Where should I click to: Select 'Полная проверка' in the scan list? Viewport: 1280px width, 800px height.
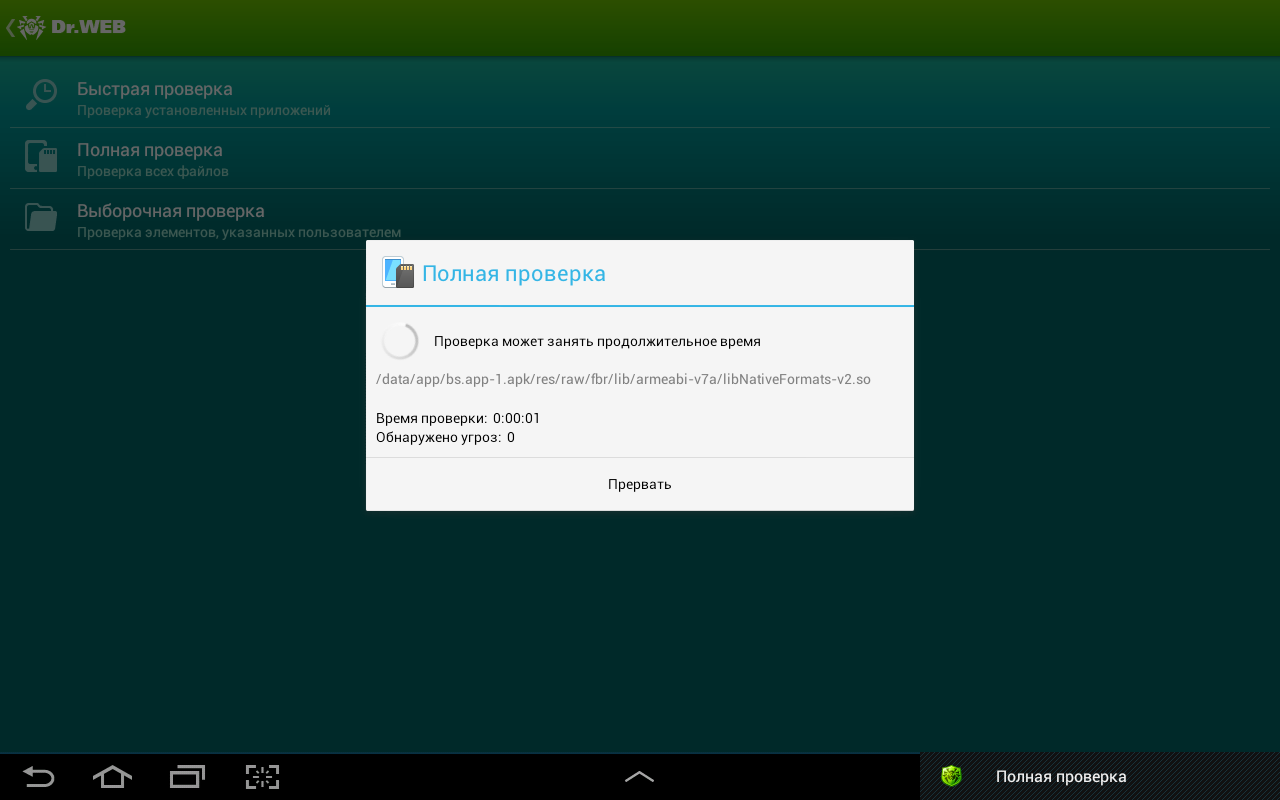point(150,151)
